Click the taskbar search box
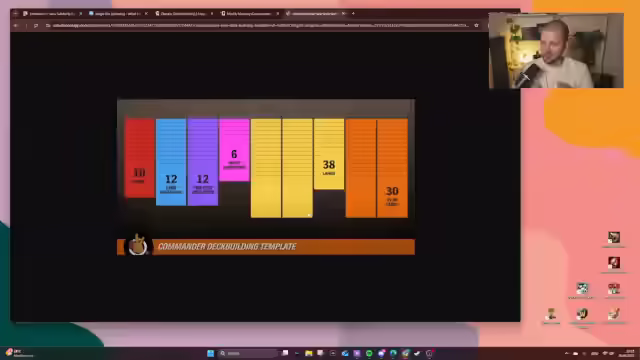The height and width of the screenshot is (360, 640). [248, 353]
